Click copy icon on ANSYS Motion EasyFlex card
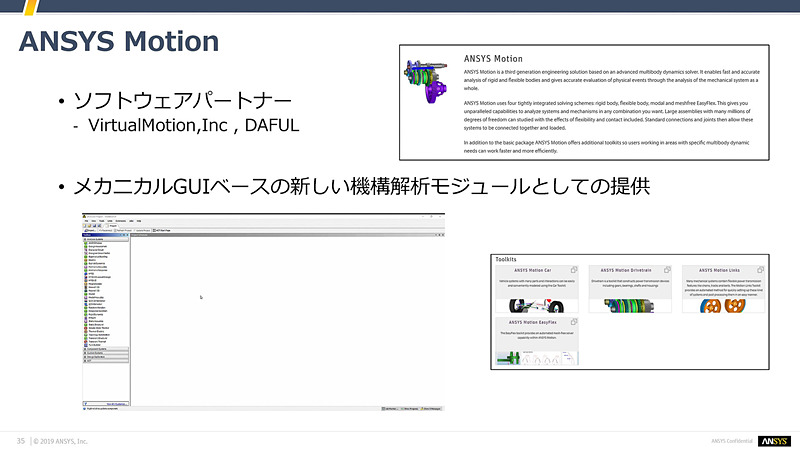This screenshot has width=800, height=450. pos(574,322)
